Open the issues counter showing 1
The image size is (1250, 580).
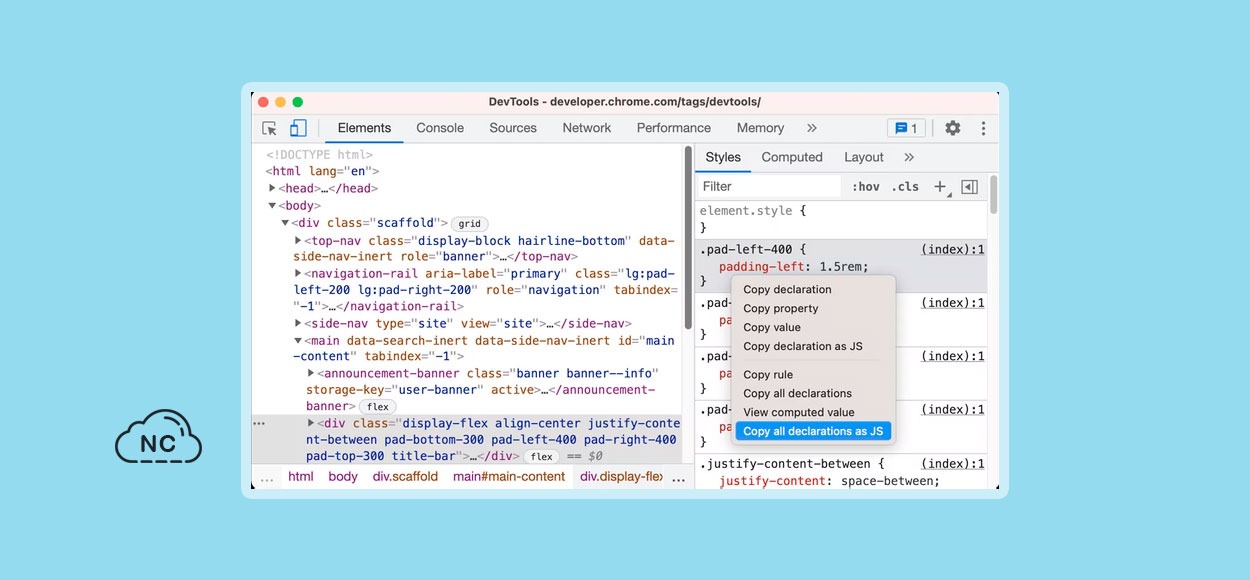[x=906, y=128]
